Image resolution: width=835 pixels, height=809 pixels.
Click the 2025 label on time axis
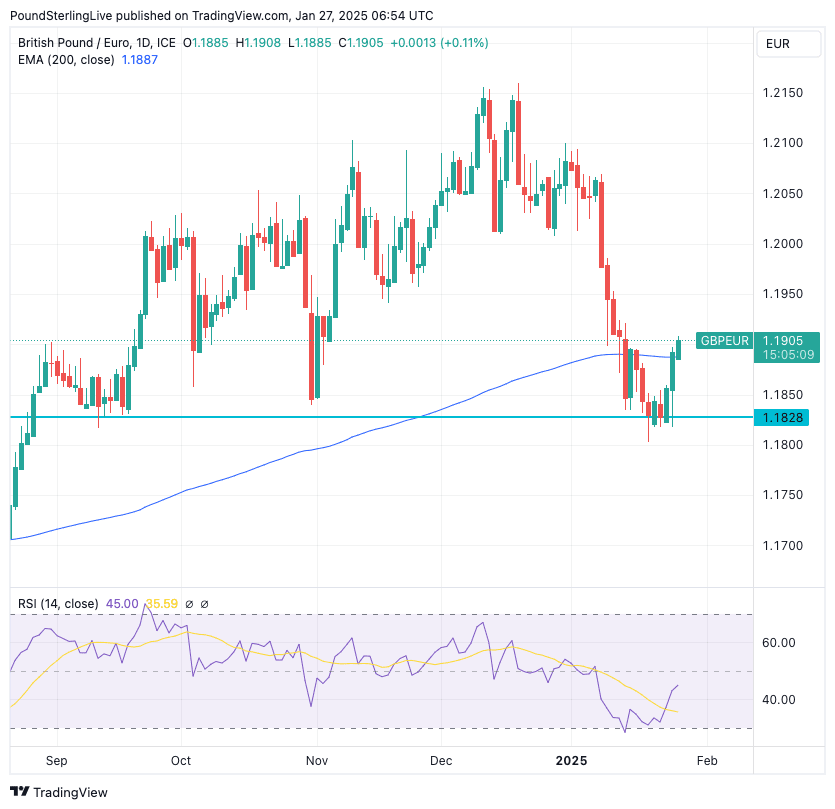click(571, 761)
